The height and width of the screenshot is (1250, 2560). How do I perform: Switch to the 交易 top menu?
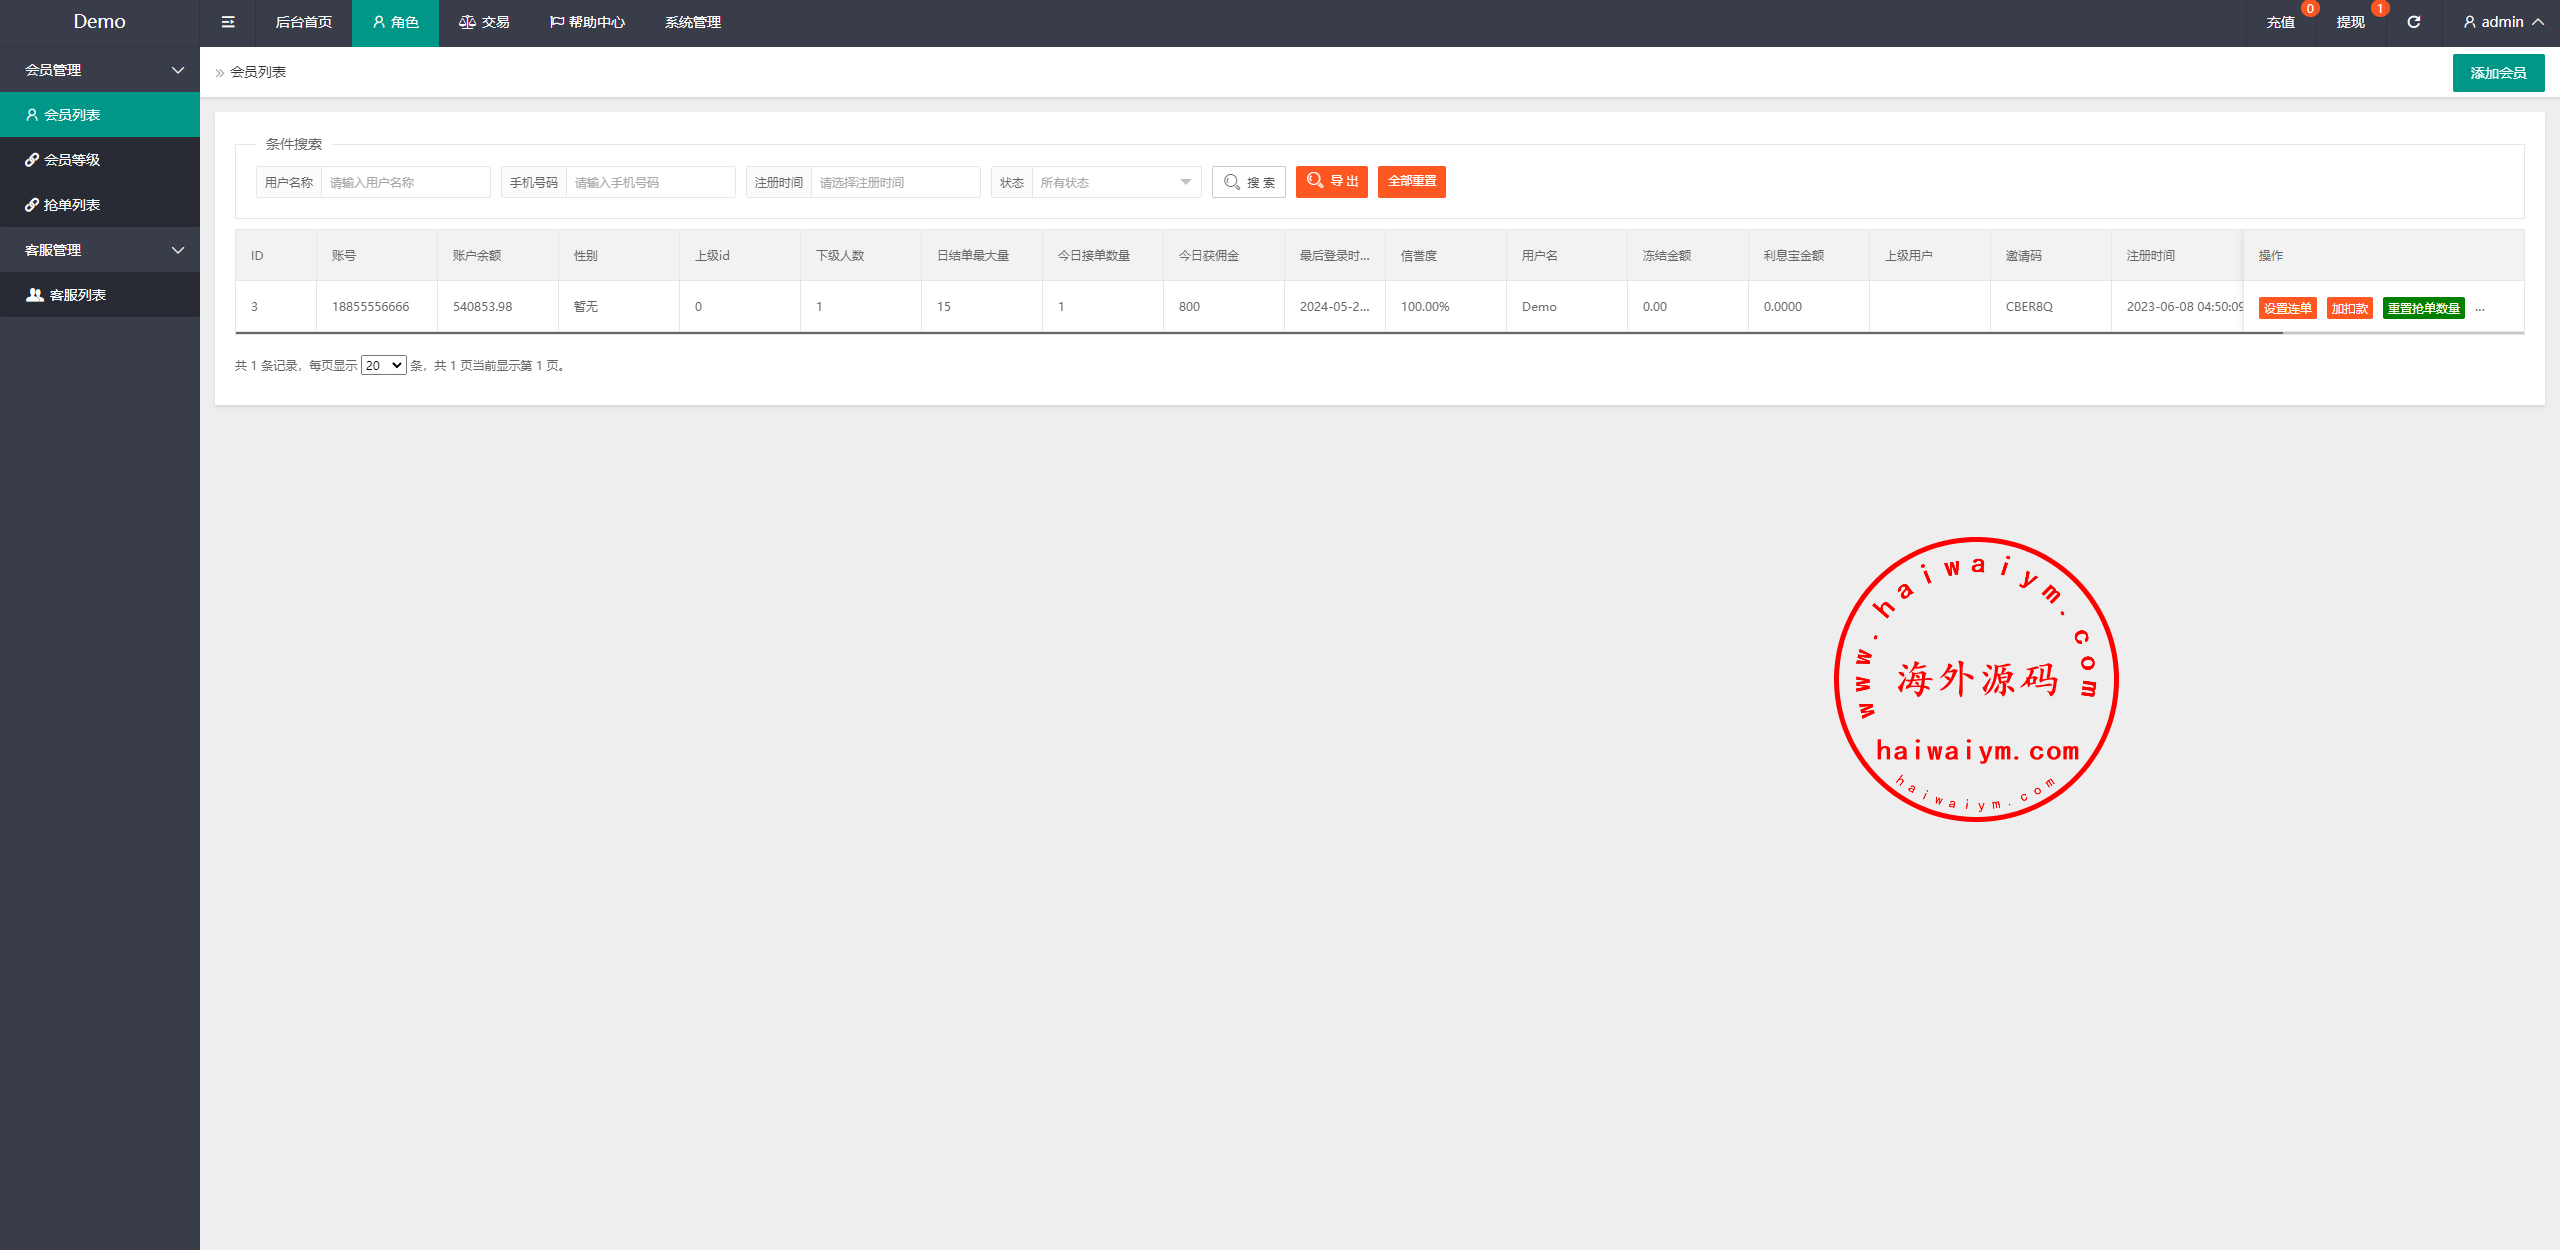click(484, 22)
